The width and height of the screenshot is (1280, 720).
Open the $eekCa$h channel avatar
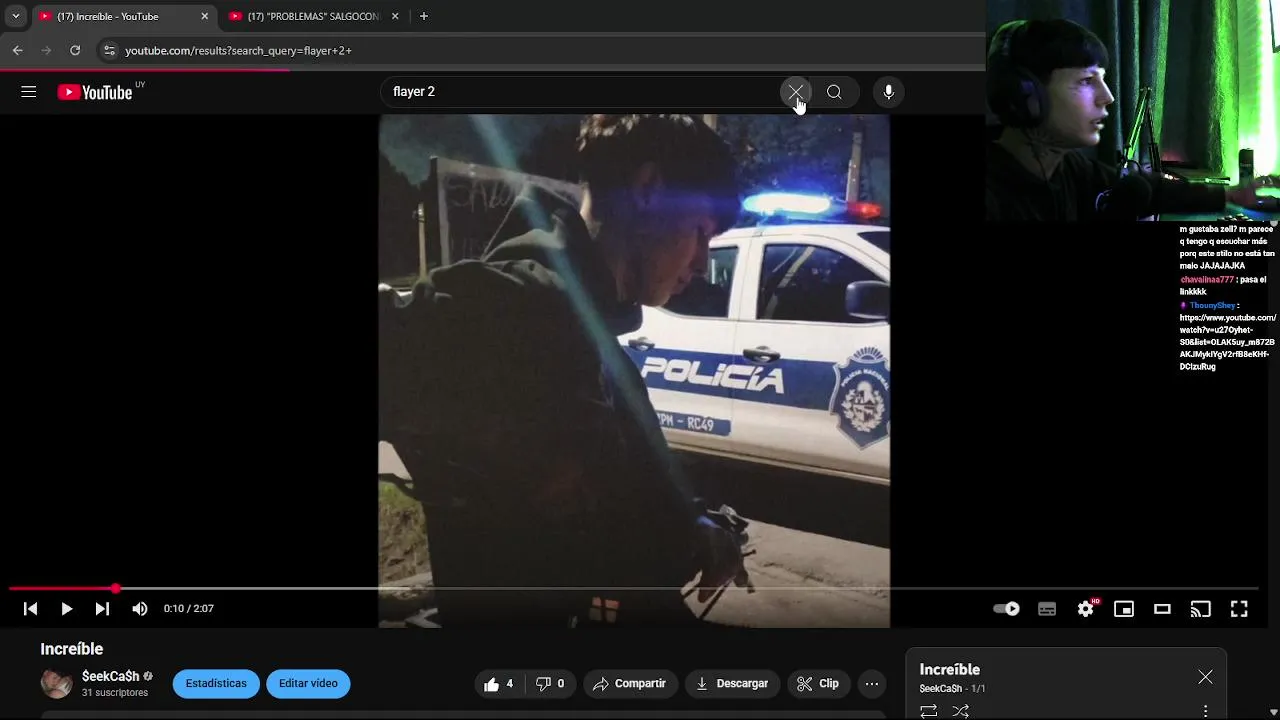(x=57, y=683)
